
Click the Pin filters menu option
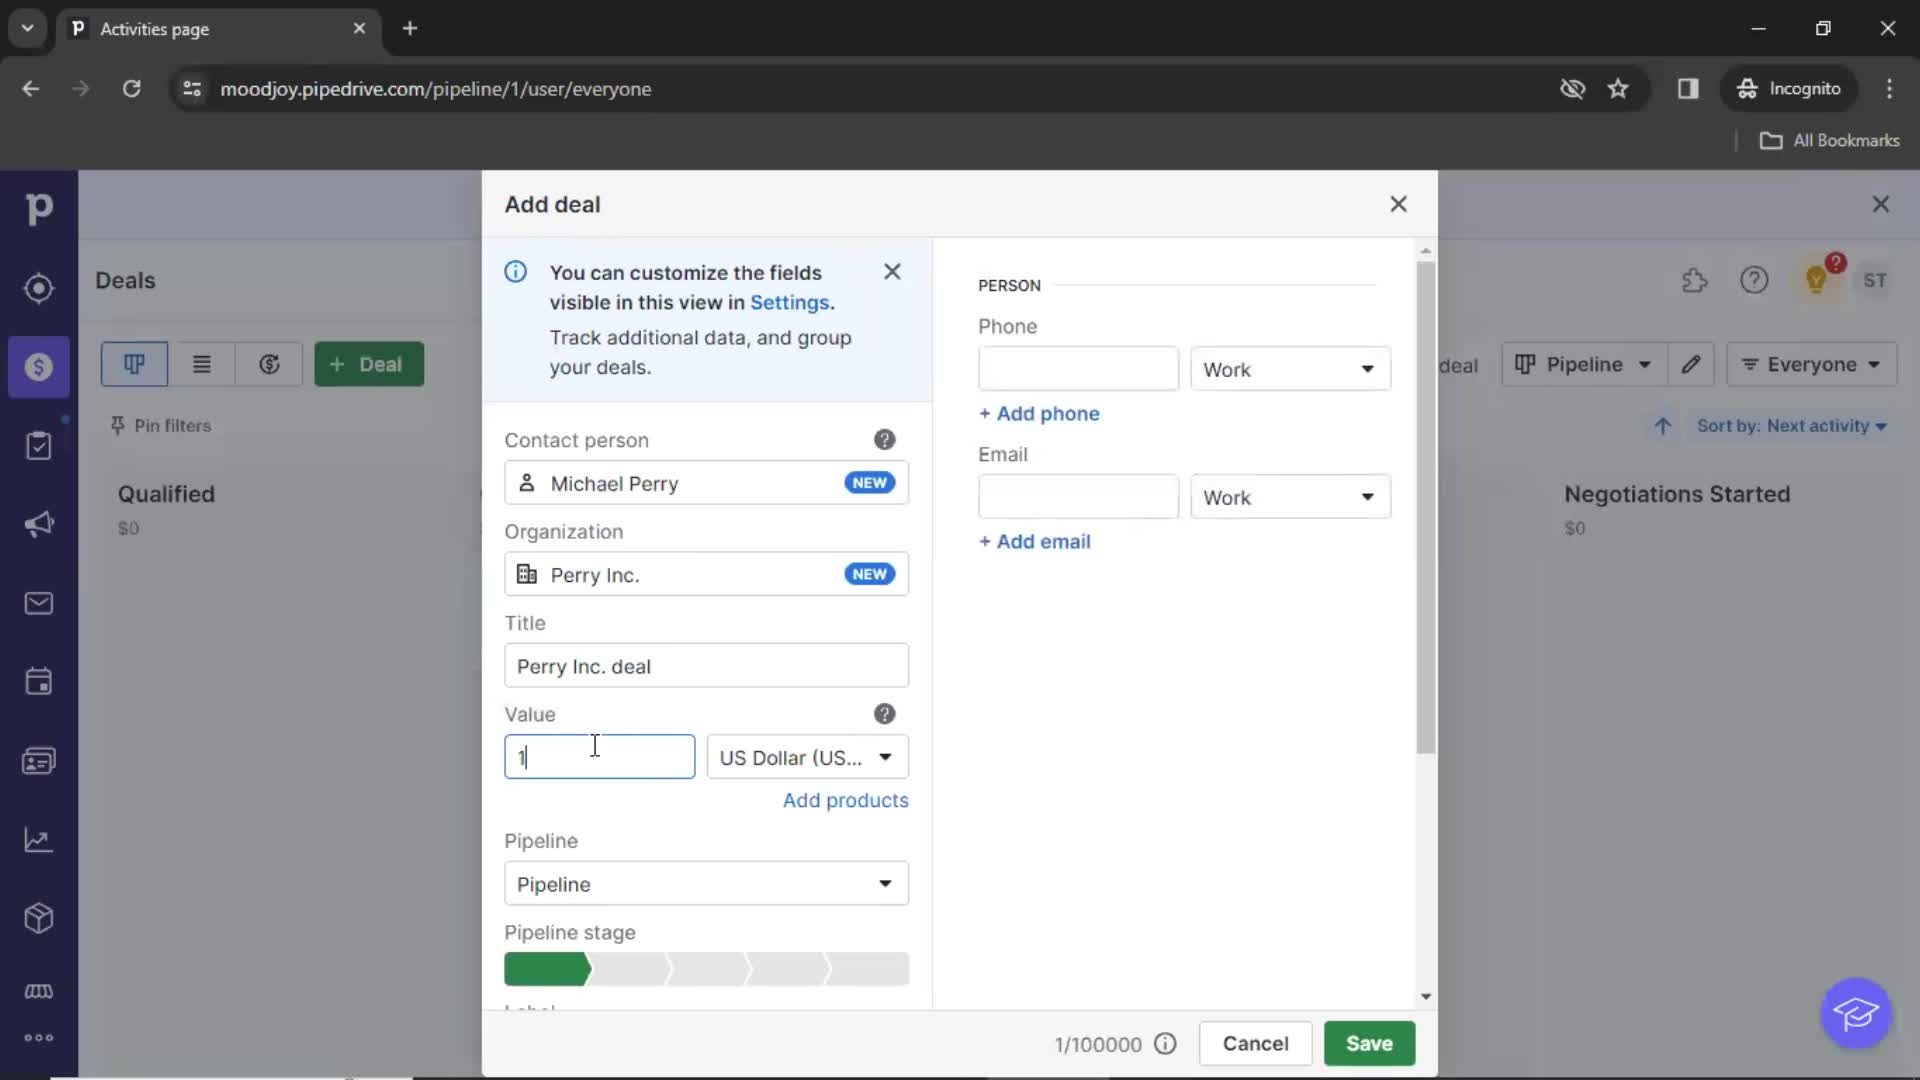click(161, 425)
